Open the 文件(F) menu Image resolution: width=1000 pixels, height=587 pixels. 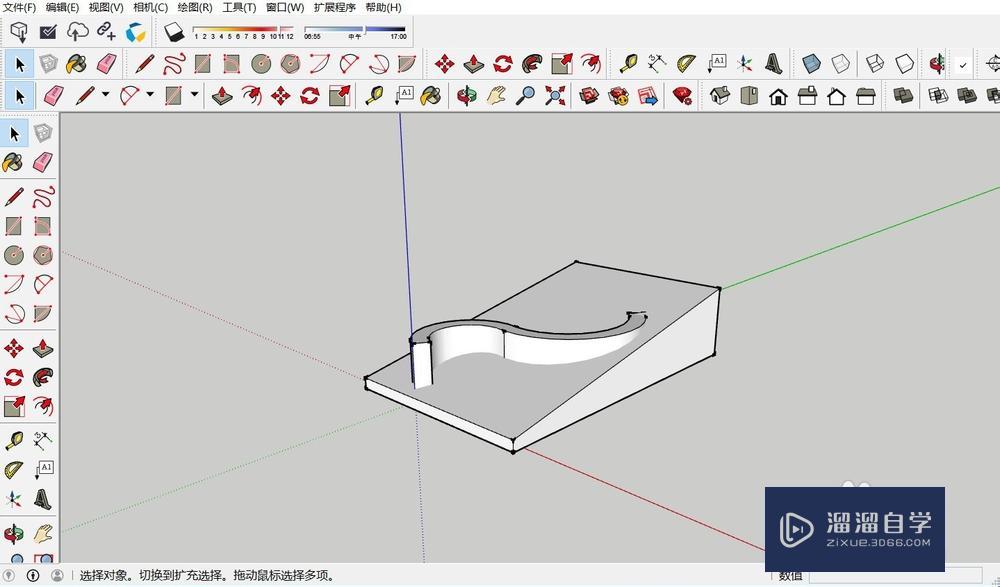click(20, 8)
